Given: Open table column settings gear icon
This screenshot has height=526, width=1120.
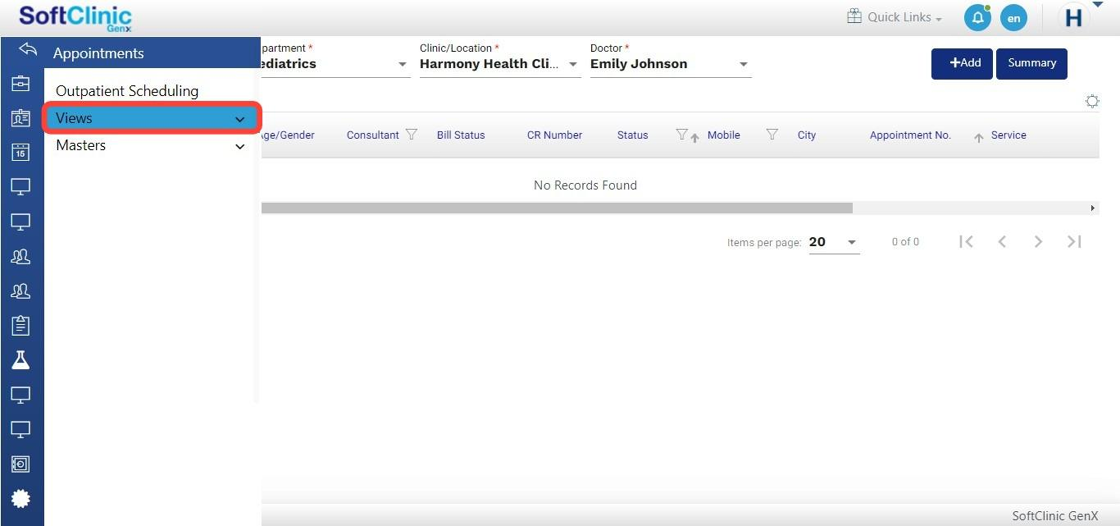Looking at the screenshot, I should [x=1092, y=101].
